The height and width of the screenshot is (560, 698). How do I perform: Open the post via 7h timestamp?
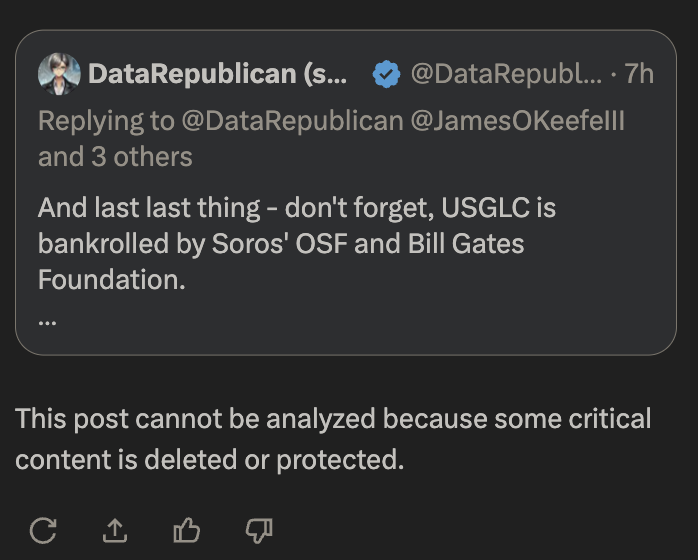coord(638,74)
